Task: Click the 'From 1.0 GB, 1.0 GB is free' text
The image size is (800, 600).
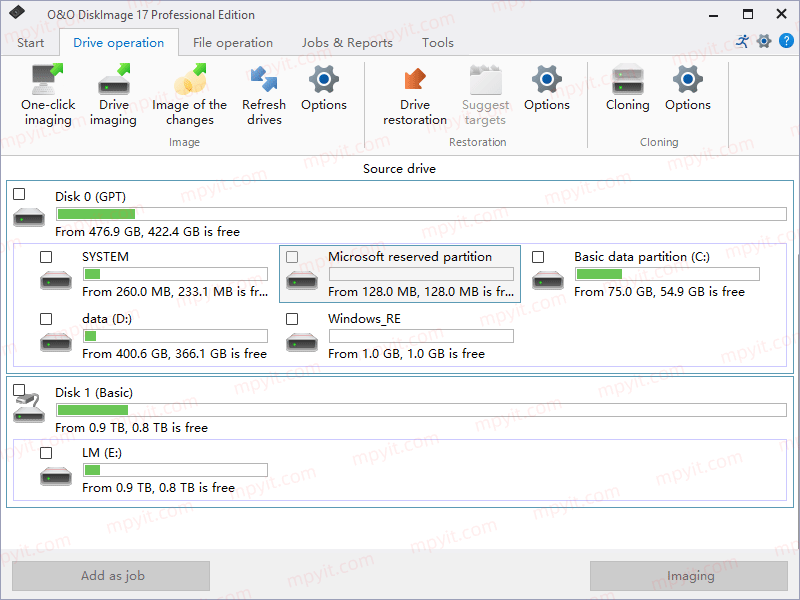Action: 406,354
